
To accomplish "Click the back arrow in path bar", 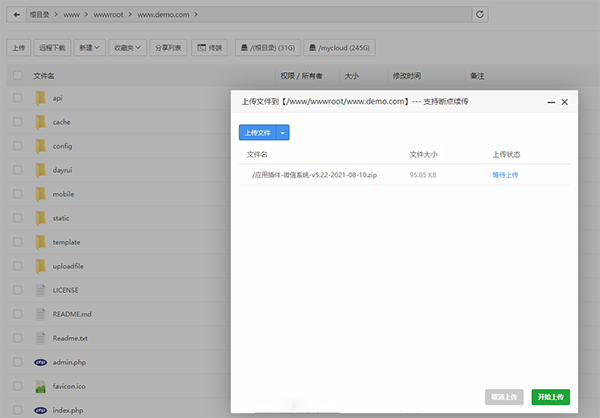I will coord(16,15).
